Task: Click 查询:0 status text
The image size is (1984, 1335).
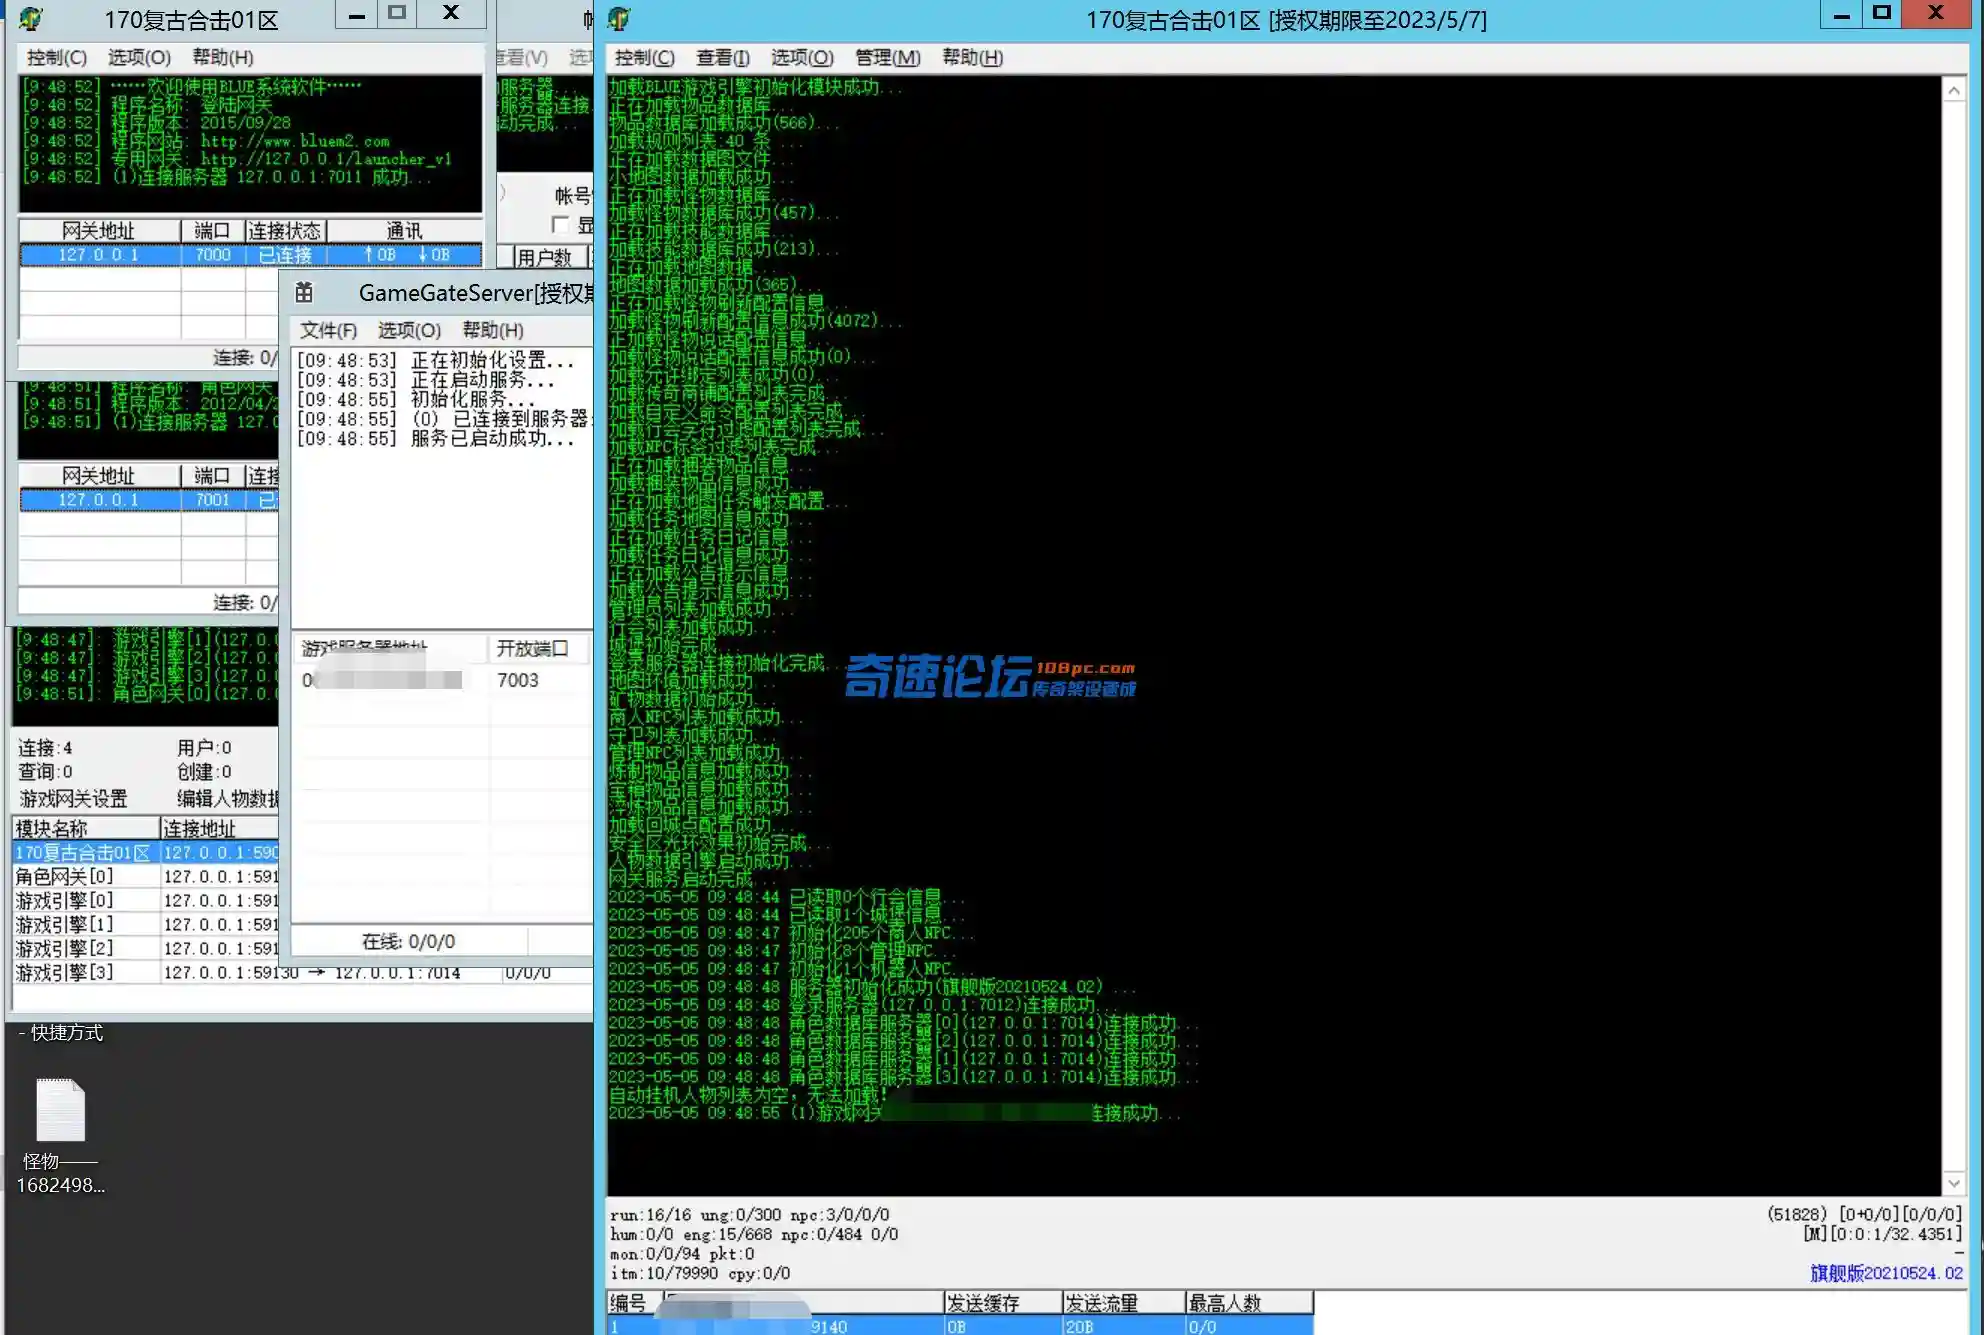Action: (45, 772)
